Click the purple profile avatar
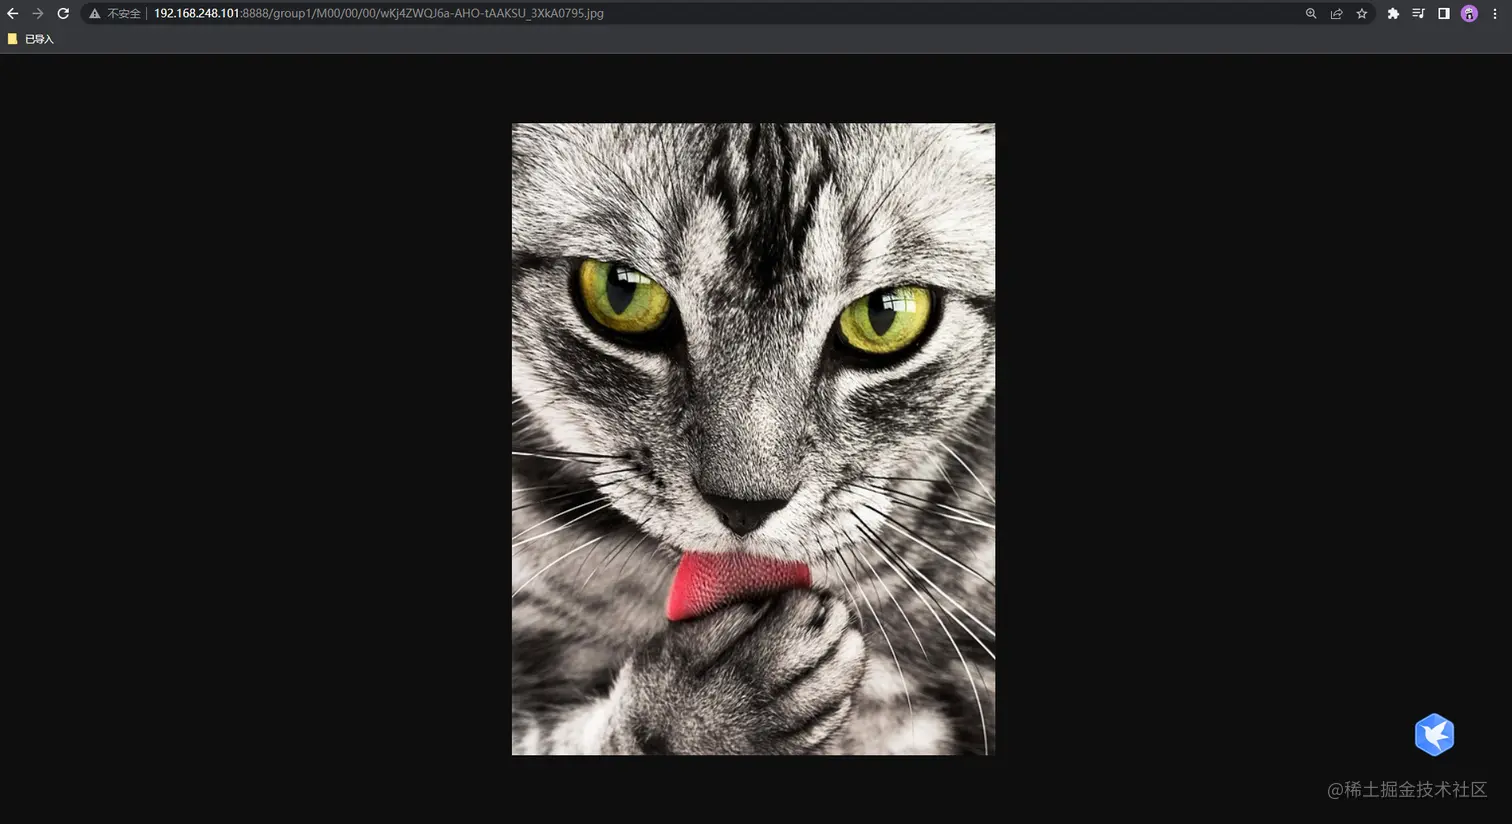Viewport: 1512px width, 824px height. click(1468, 13)
